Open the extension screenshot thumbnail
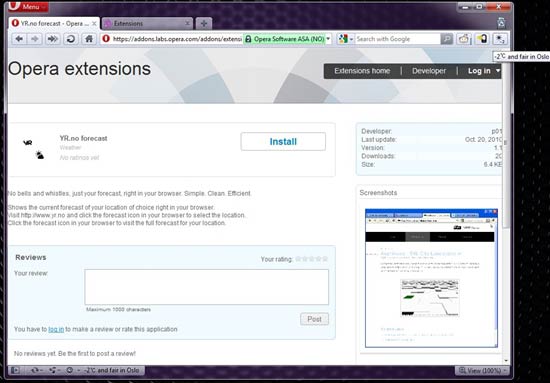The width and height of the screenshot is (550, 383). tap(431, 278)
